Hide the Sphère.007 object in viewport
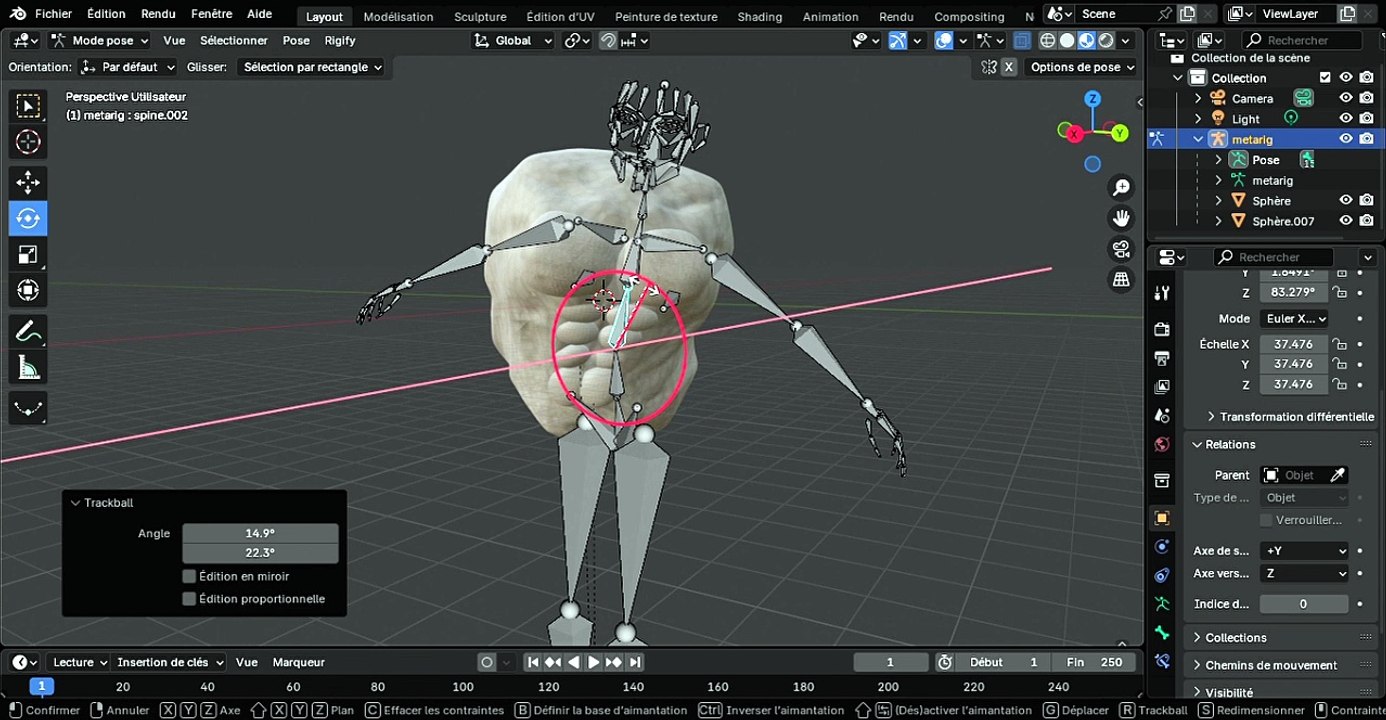 (1346, 221)
